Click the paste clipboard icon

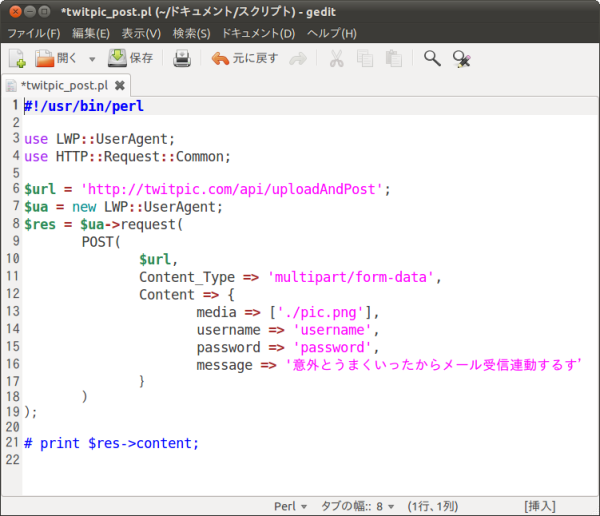pos(392,59)
